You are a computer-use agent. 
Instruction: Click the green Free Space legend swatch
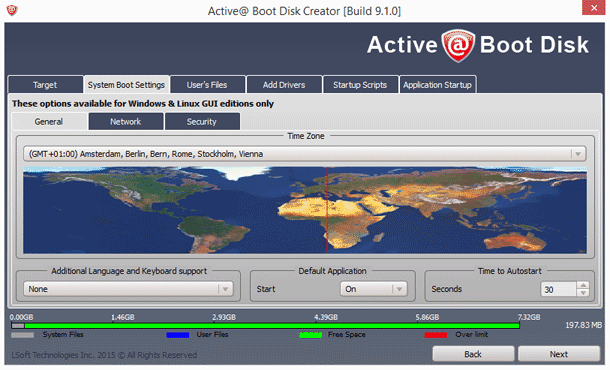(x=310, y=335)
